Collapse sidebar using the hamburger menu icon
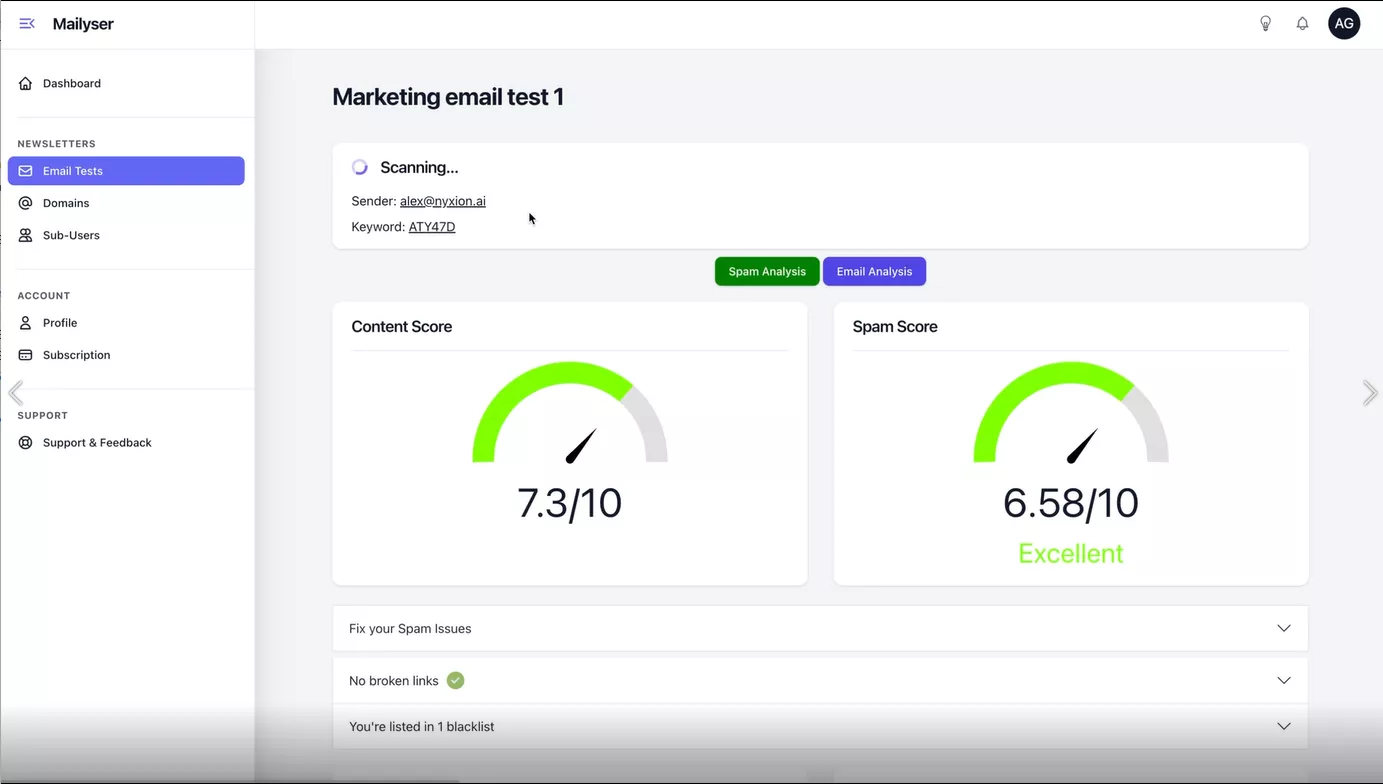The image size is (1383, 784). pyautogui.click(x=27, y=24)
